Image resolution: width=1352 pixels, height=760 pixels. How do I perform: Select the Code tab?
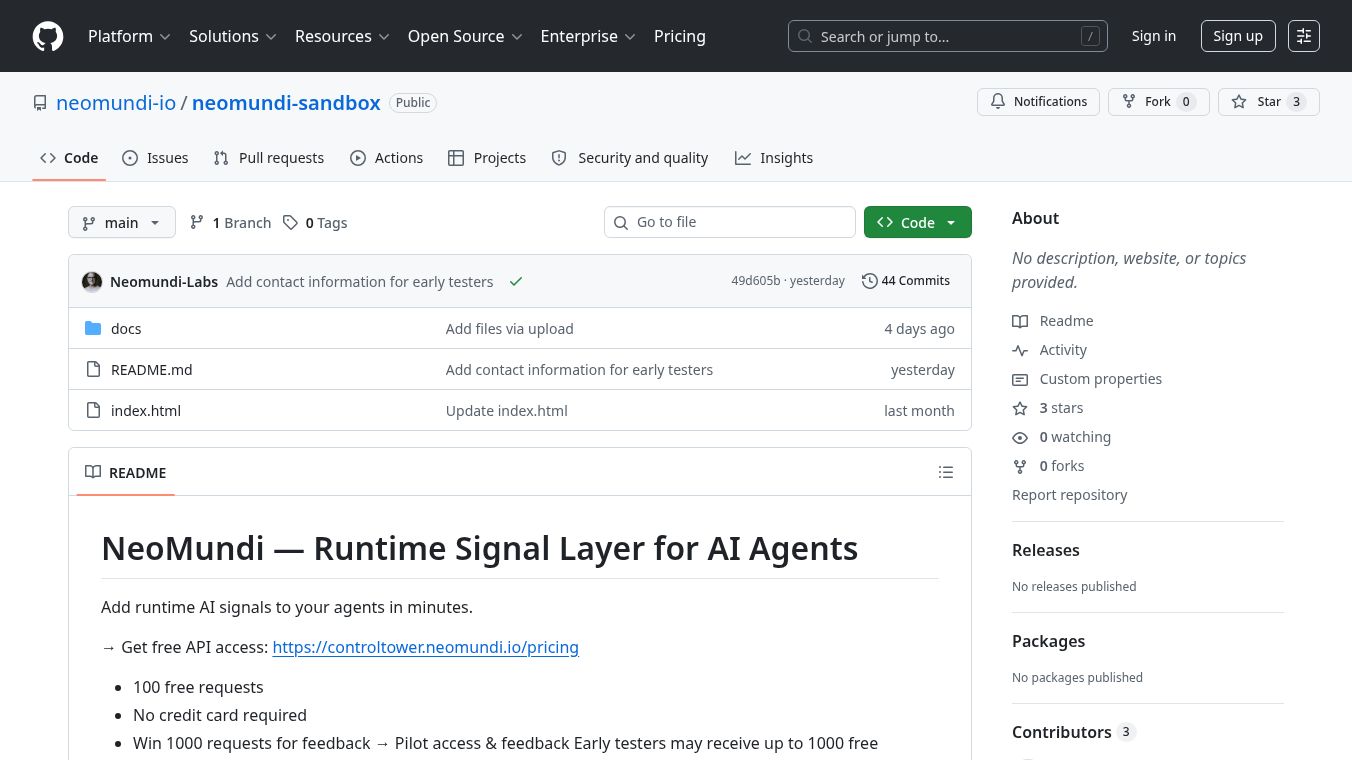[x=69, y=158]
